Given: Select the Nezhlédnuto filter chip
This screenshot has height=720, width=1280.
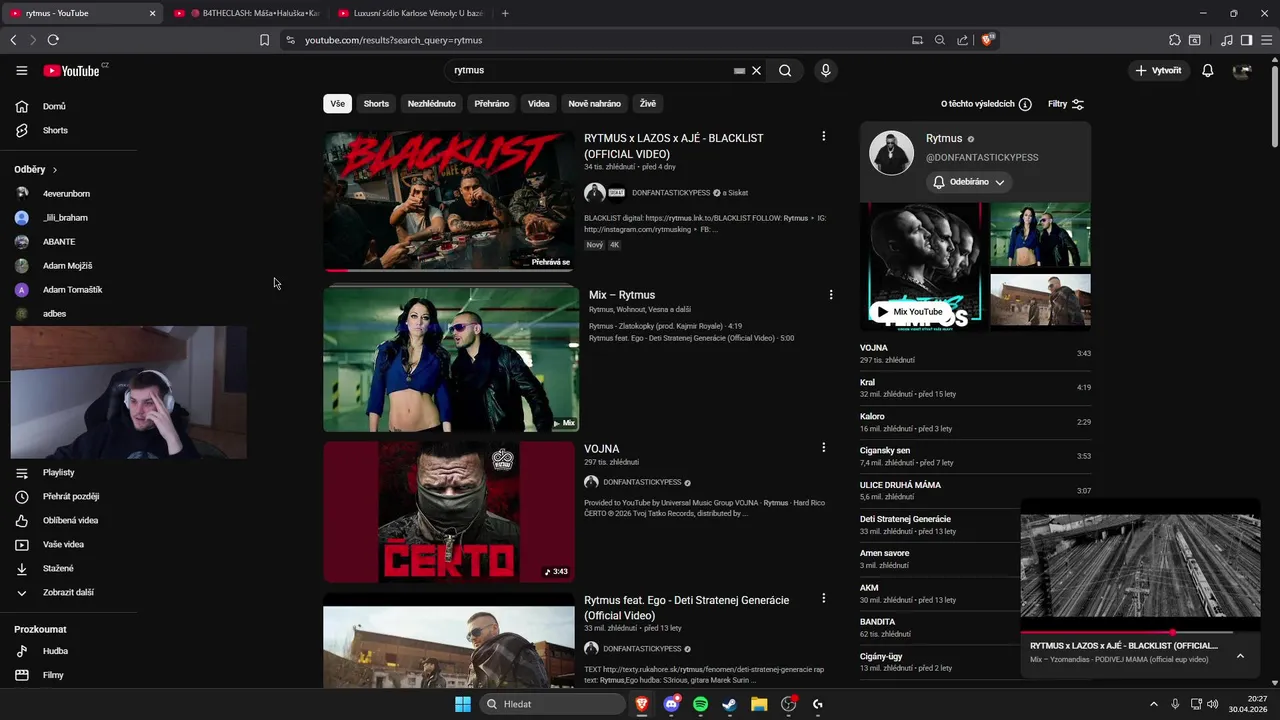Looking at the screenshot, I should pyautogui.click(x=432, y=104).
